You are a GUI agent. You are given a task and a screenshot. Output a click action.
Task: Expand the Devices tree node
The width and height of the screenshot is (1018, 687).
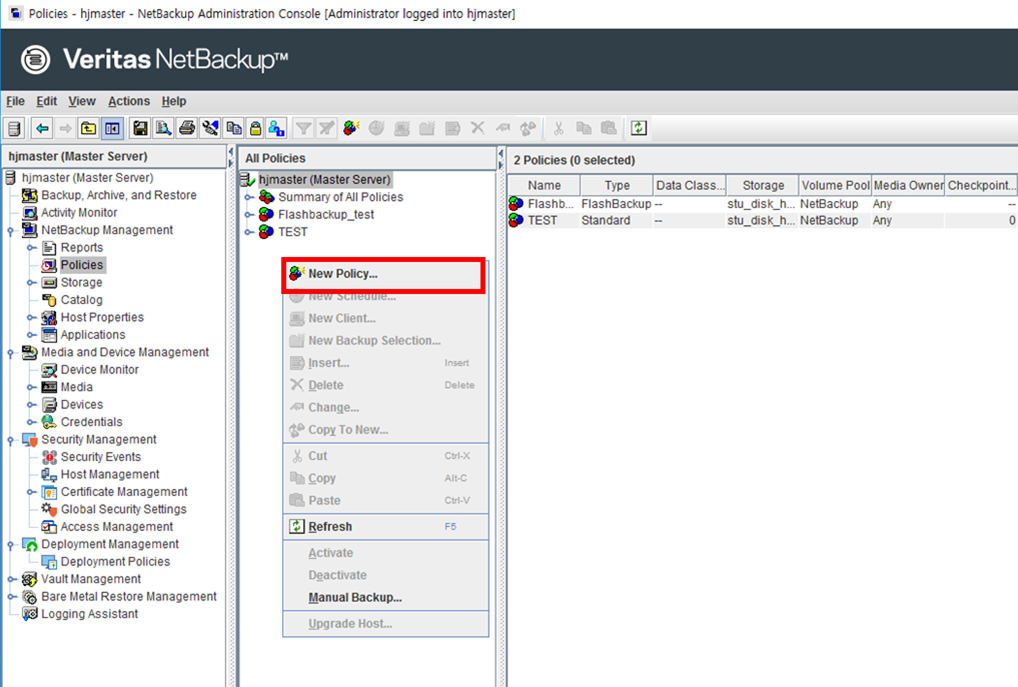(x=31, y=405)
